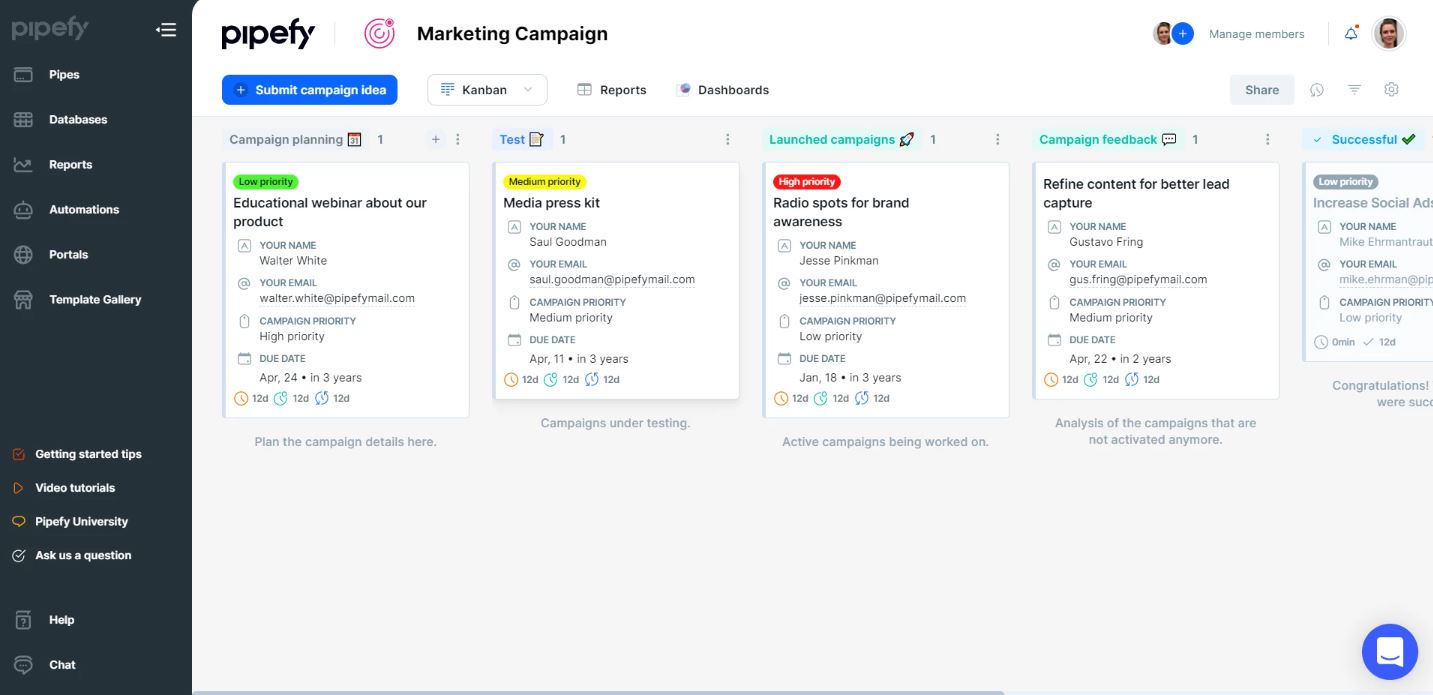
Task: Open Campaign feedback column options menu
Action: tap(1268, 140)
